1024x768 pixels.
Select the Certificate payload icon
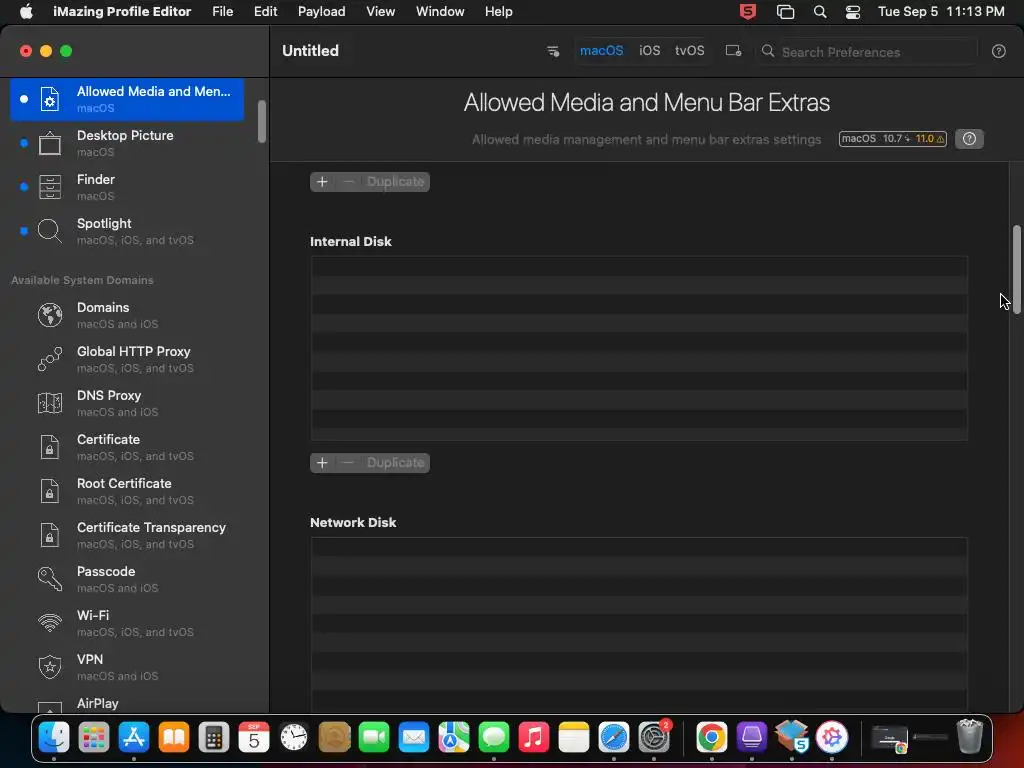(50, 447)
